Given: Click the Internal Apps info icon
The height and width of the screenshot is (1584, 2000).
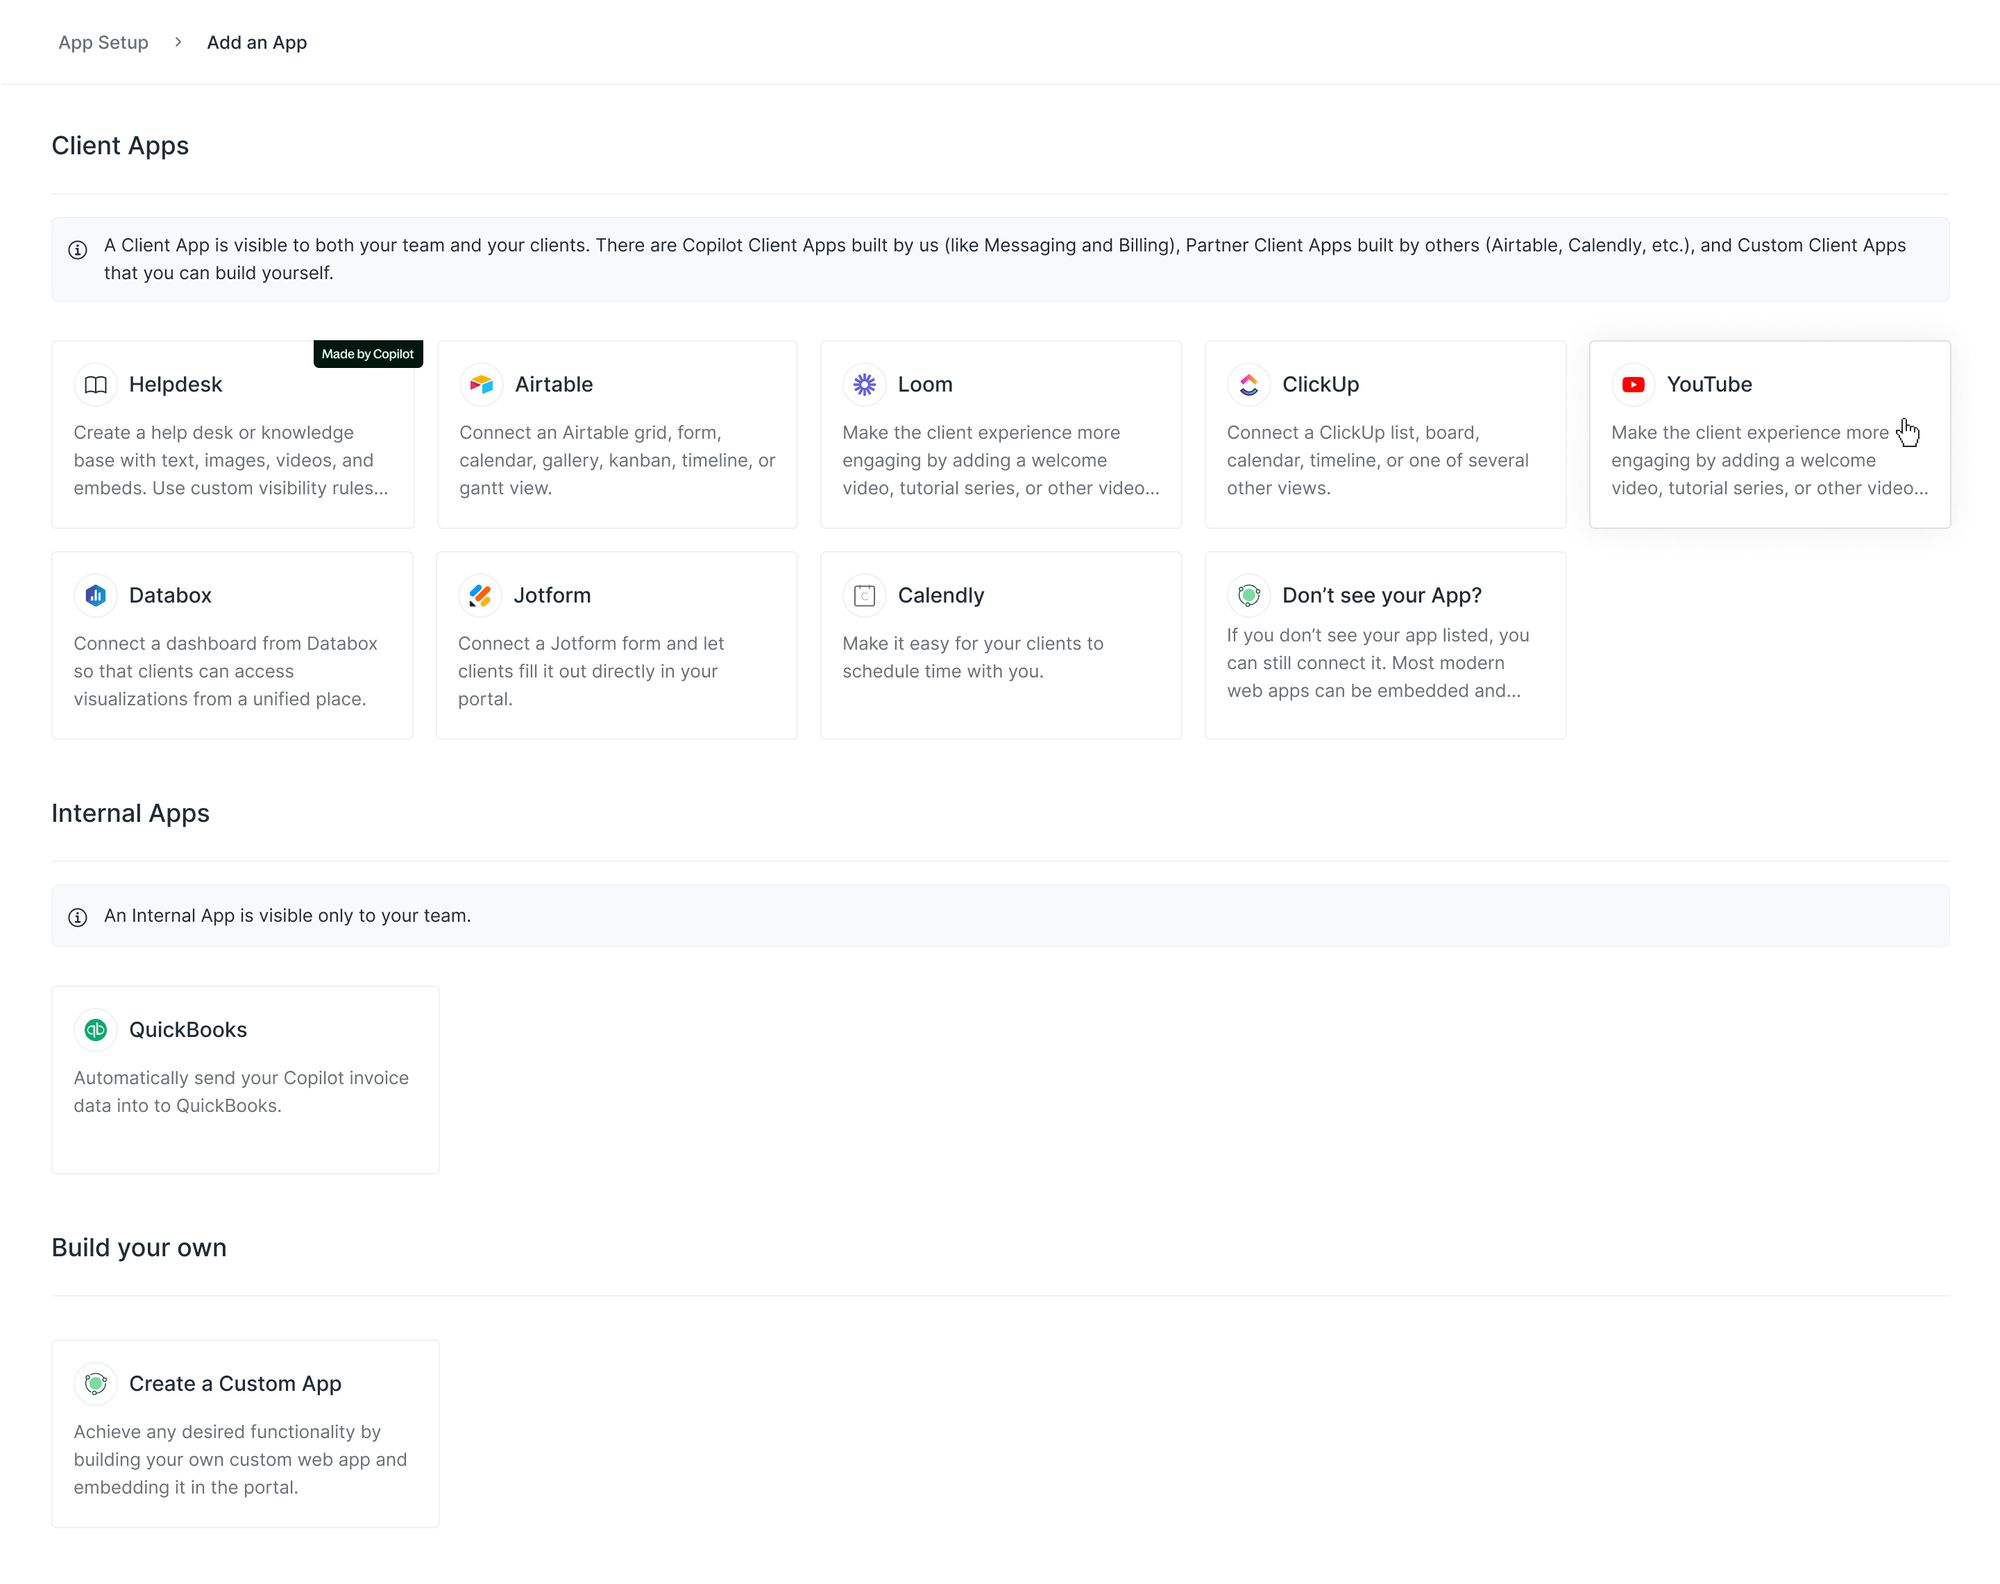Looking at the screenshot, I should click(78, 917).
